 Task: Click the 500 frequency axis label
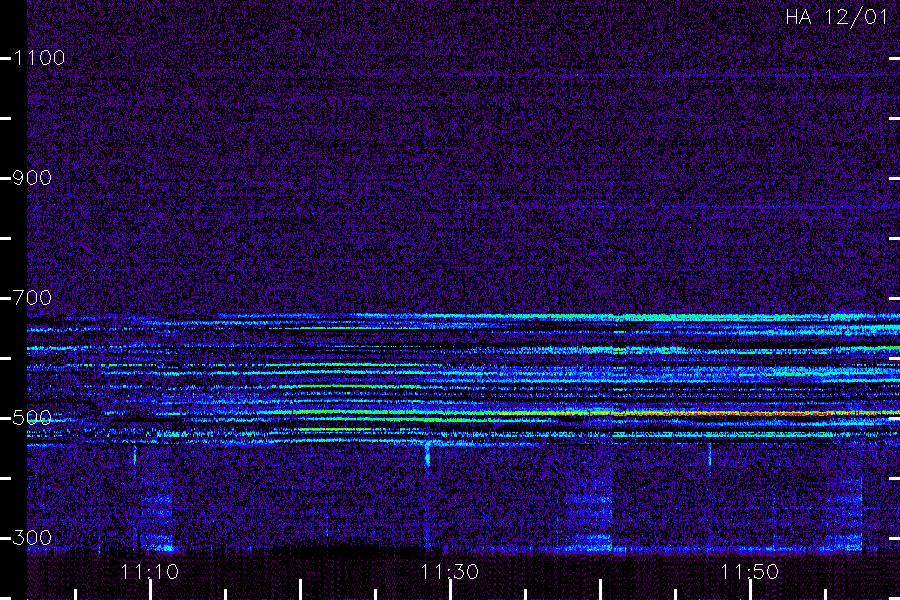(32, 418)
